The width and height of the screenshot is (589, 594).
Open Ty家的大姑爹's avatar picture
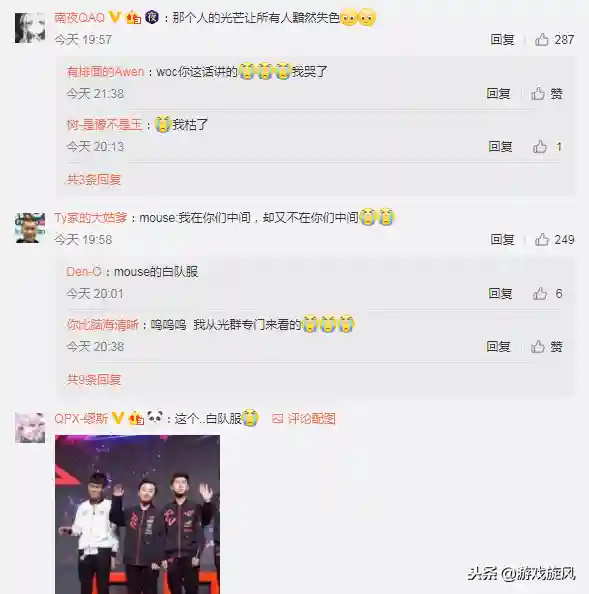coord(30,228)
